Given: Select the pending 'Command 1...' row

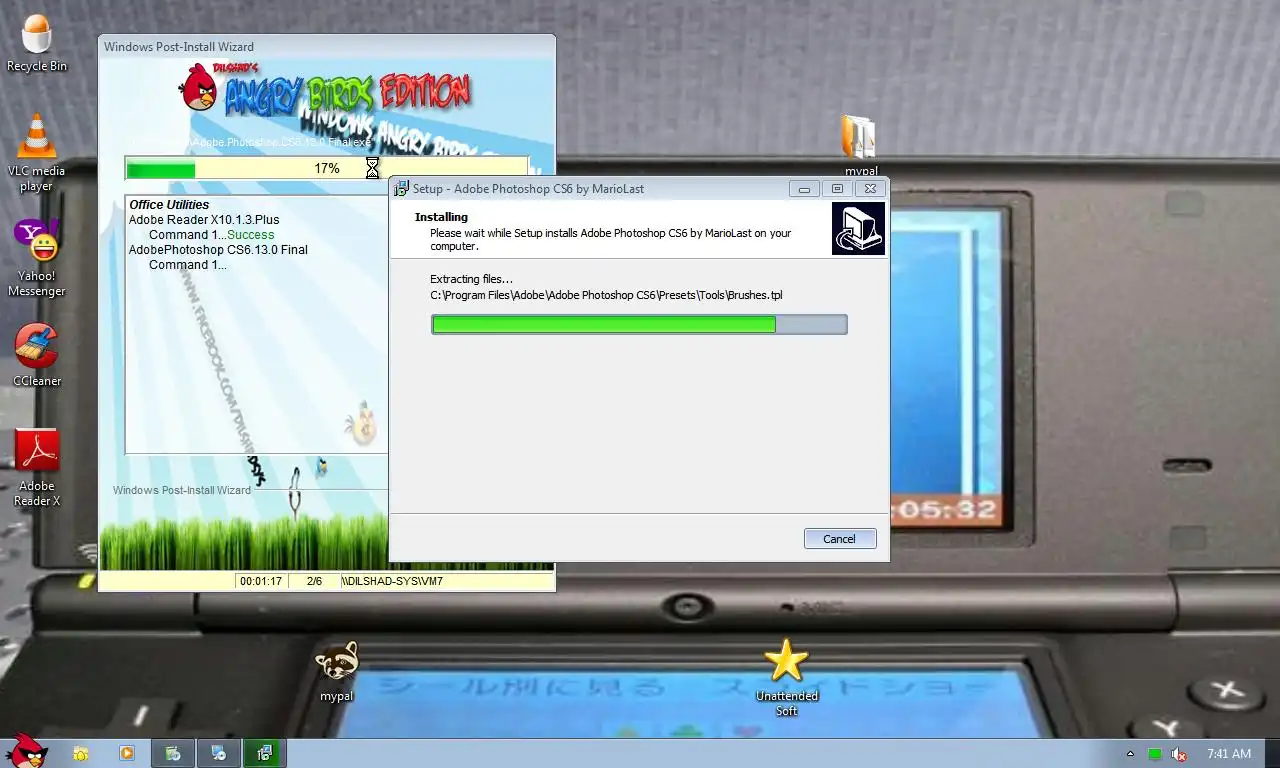Looking at the screenshot, I should (x=188, y=265).
